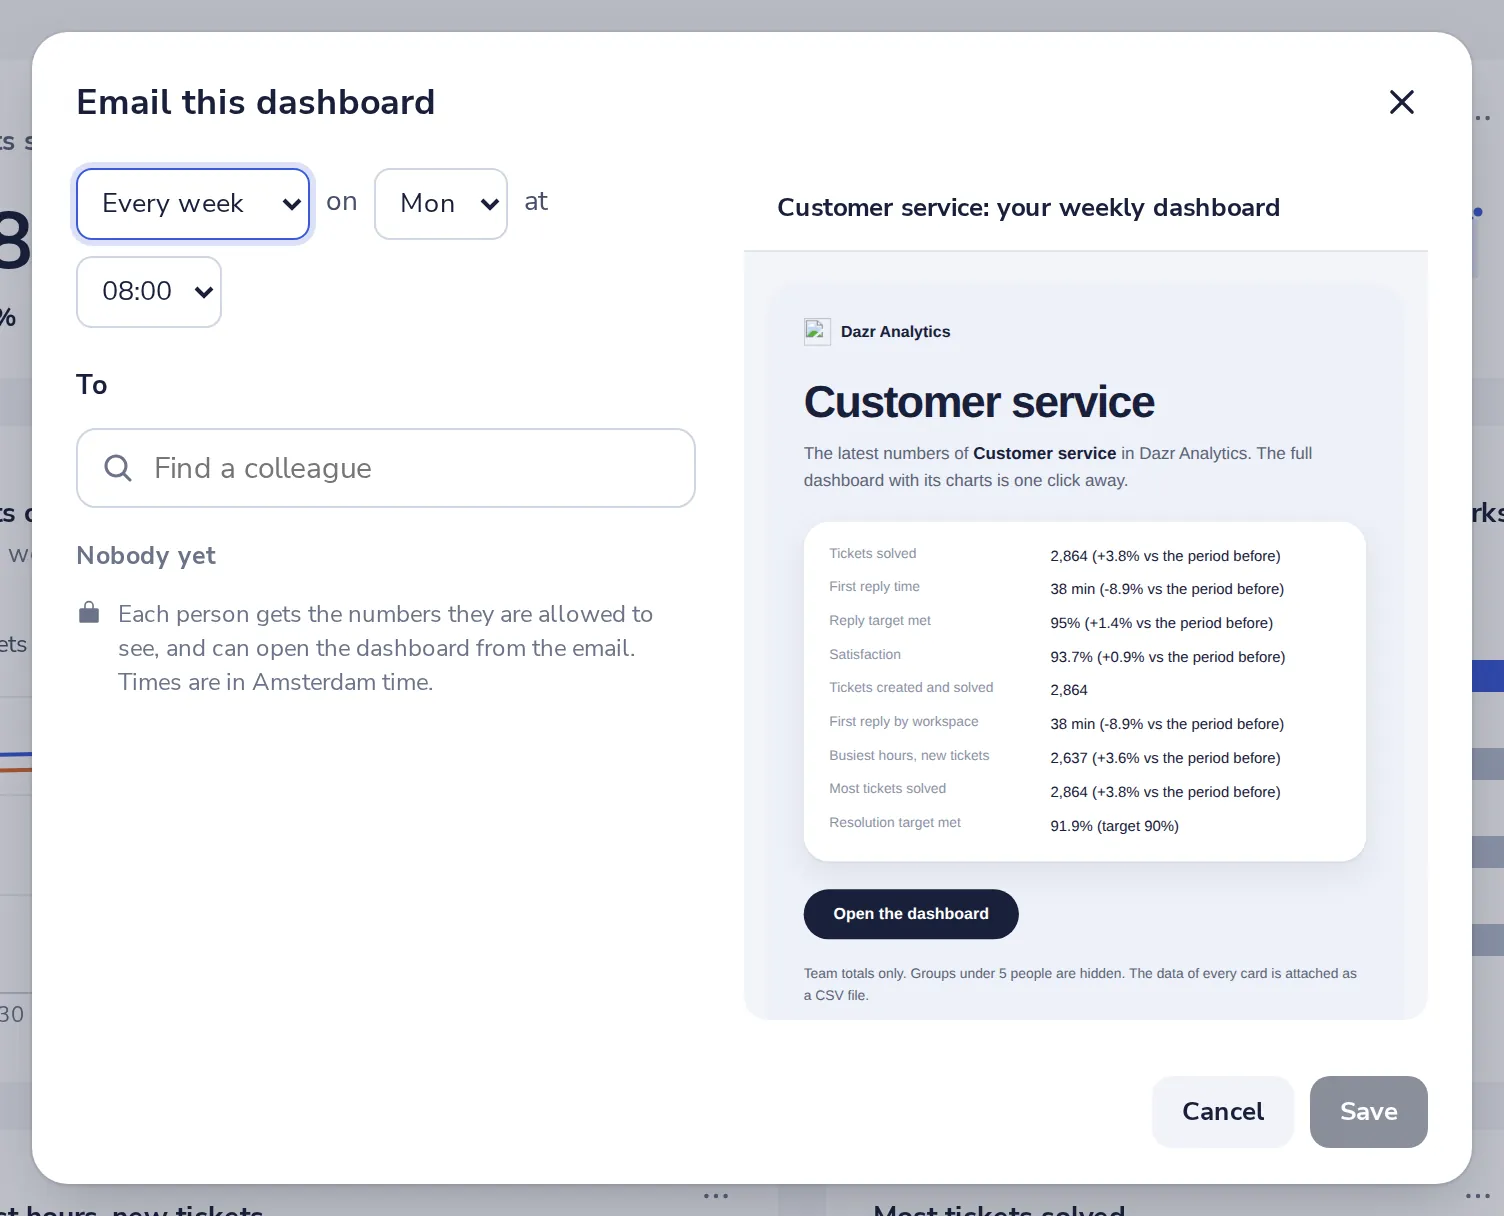The image size is (1504, 1216).
Task: Click the lock icon beside privacy note
Action: click(x=89, y=612)
